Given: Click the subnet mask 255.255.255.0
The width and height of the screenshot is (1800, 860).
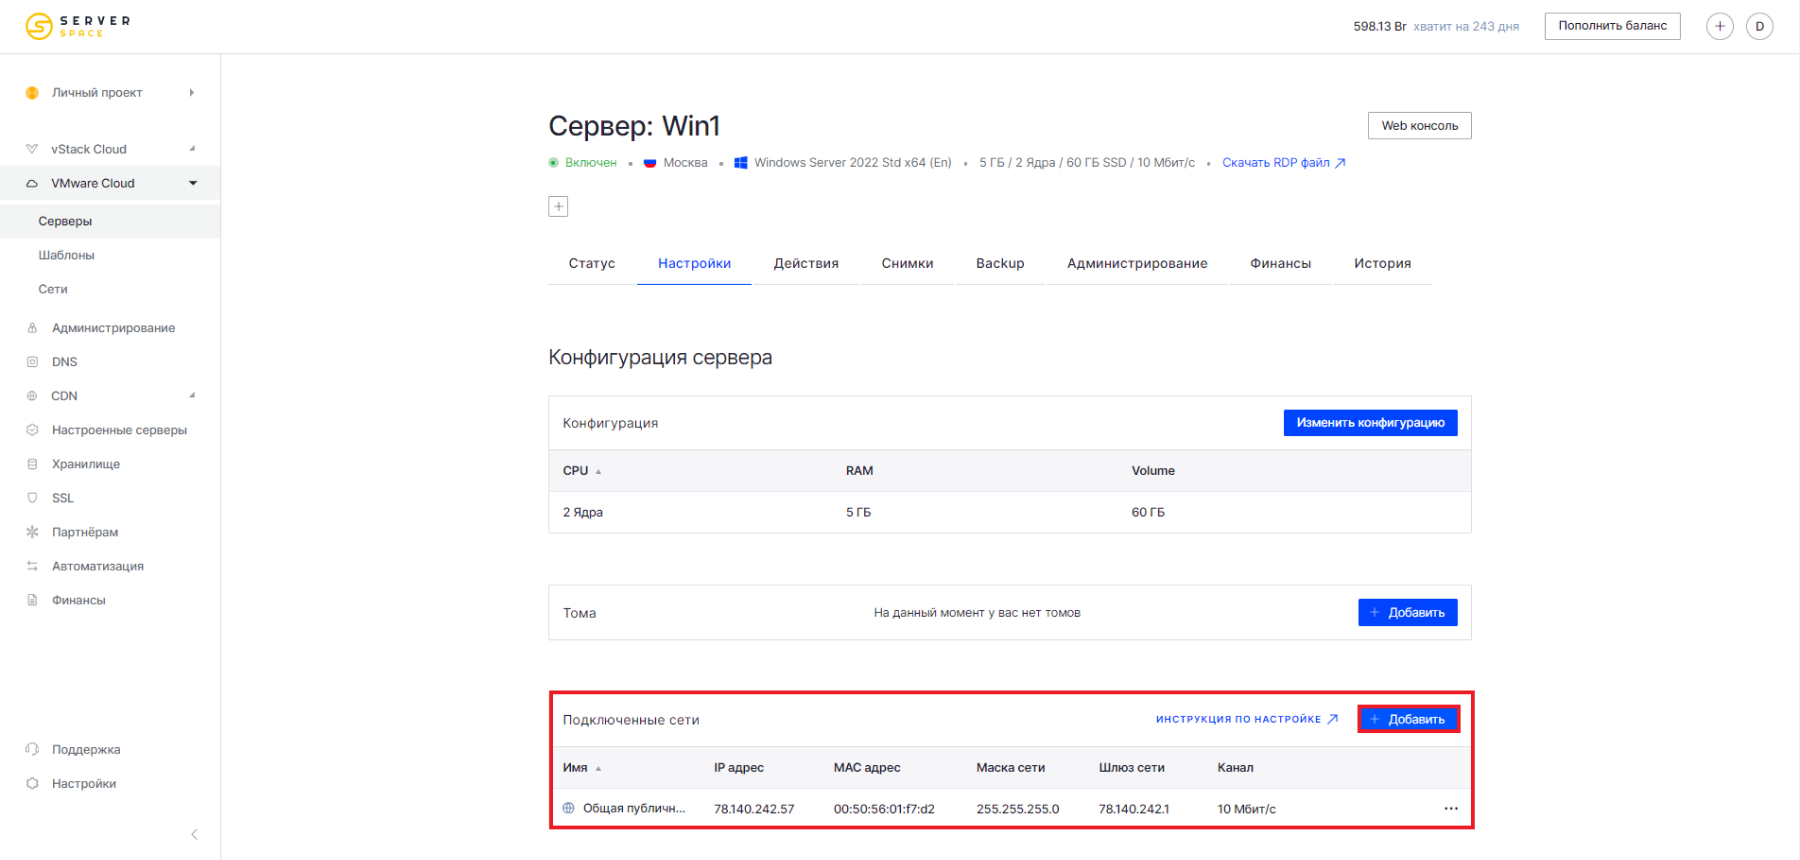Looking at the screenshot, I should click(x=1018, y=809).
